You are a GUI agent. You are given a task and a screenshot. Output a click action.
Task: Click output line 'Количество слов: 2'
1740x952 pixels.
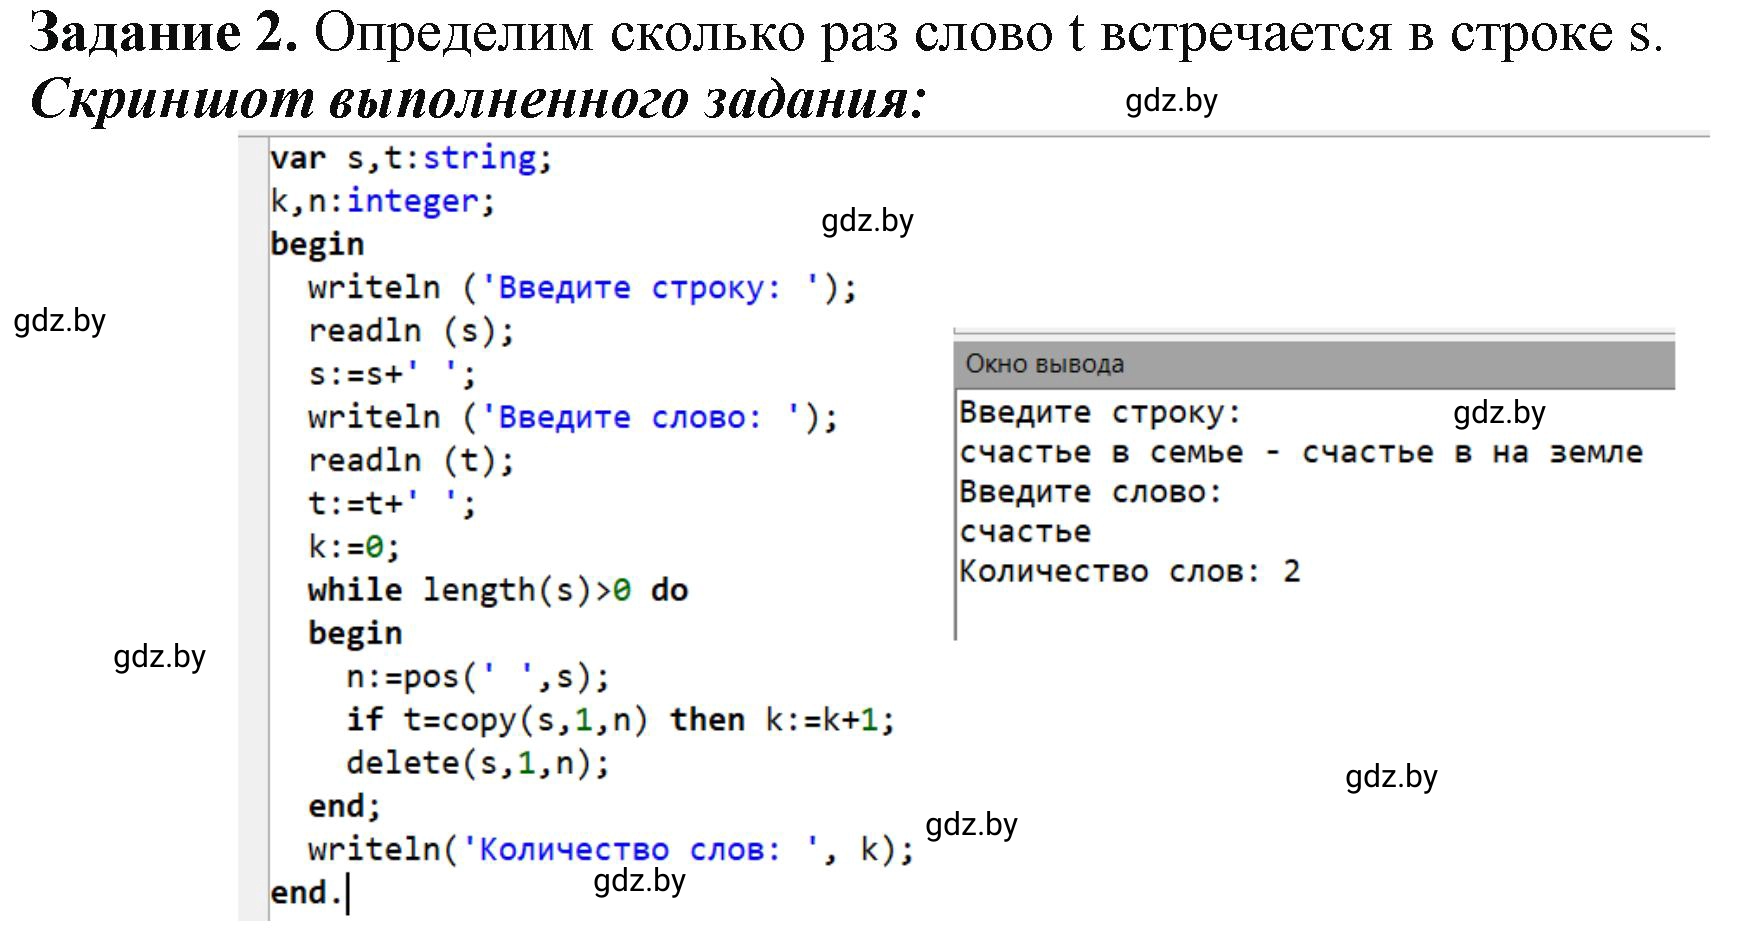click(x=1130, y=572)
